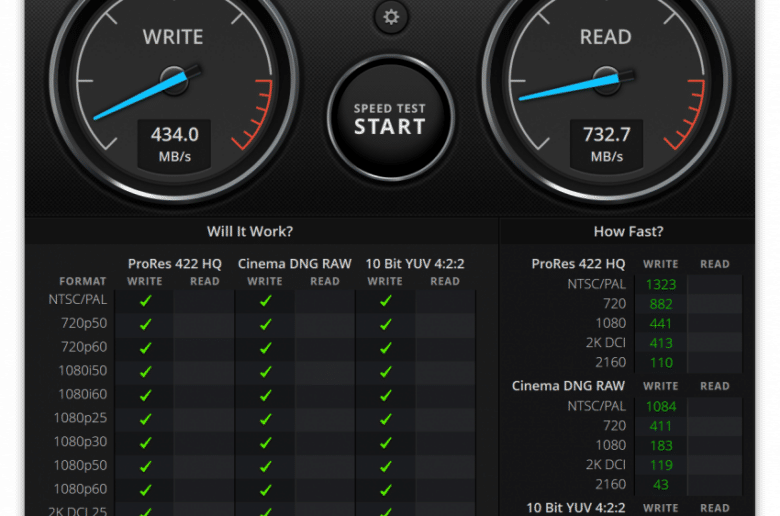Click ProRes 422 HQ write checkmark for 720p50
Screen dimensions: 780x516
(x=145, y=324)
